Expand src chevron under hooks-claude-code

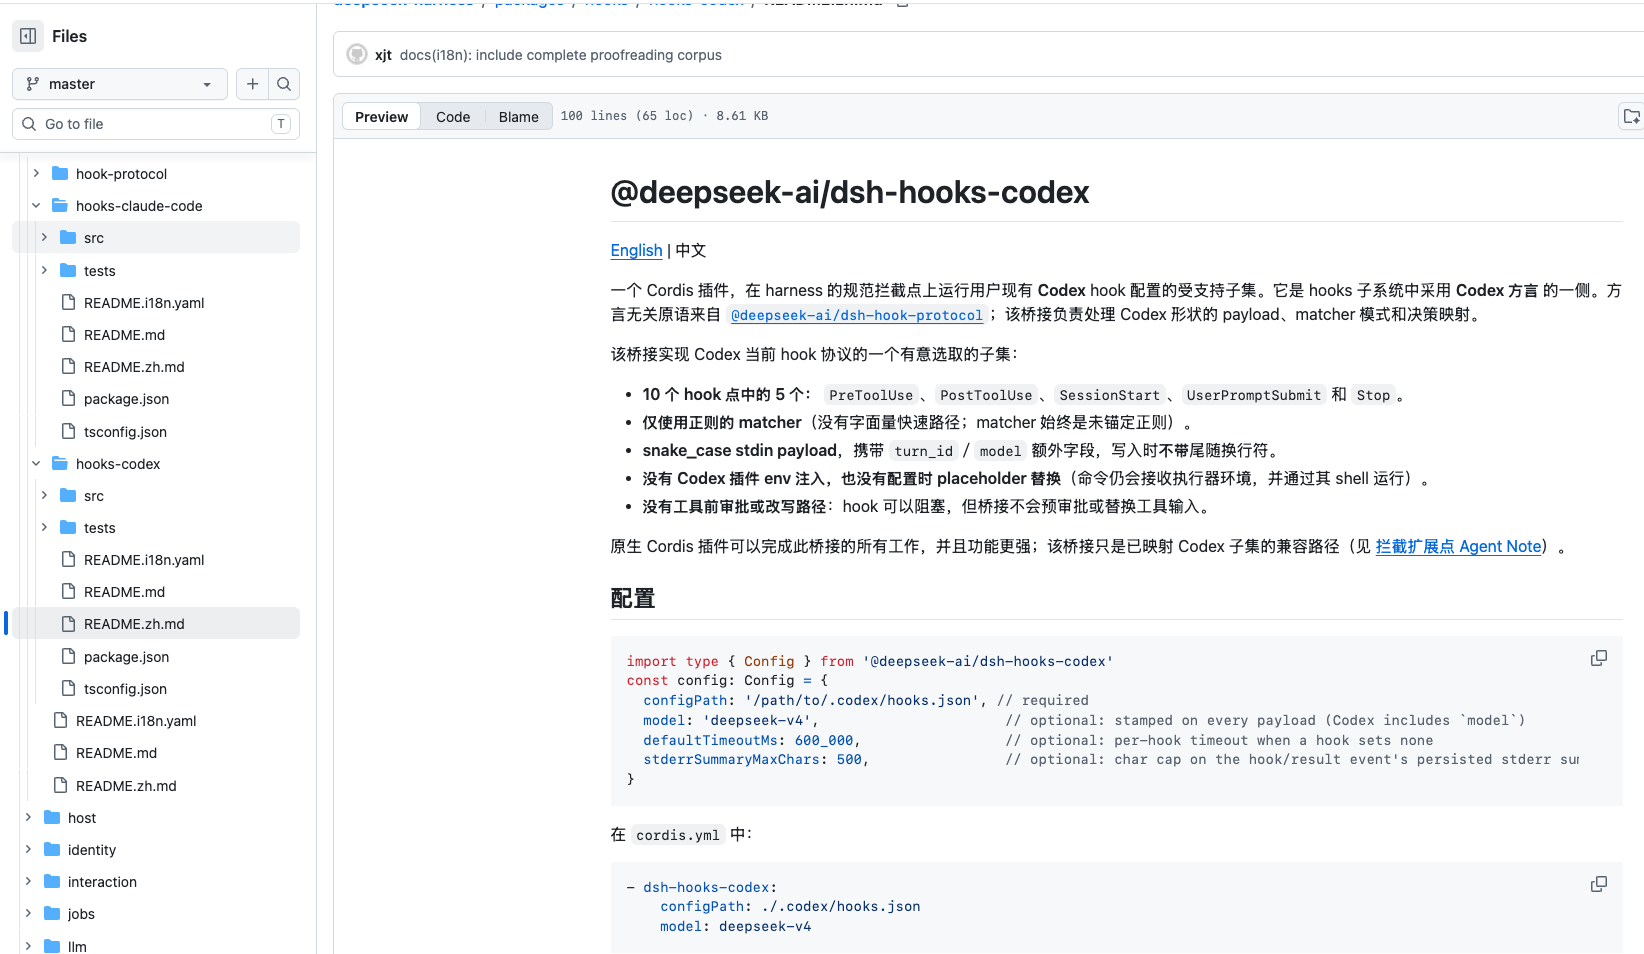click(44, 237)
